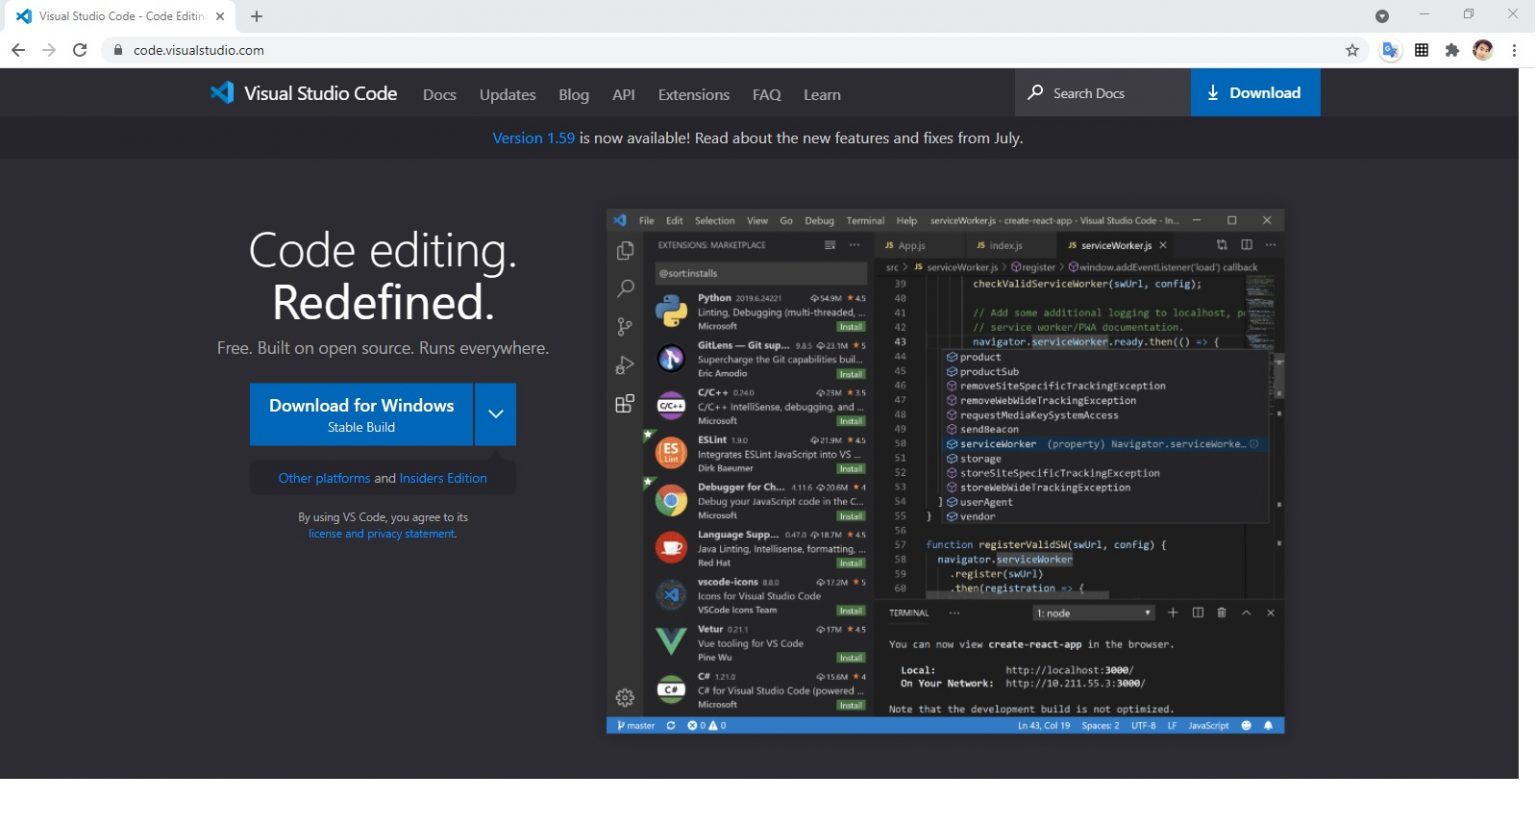
Task: Click the Search Docs field
Action: point(1102,93)
